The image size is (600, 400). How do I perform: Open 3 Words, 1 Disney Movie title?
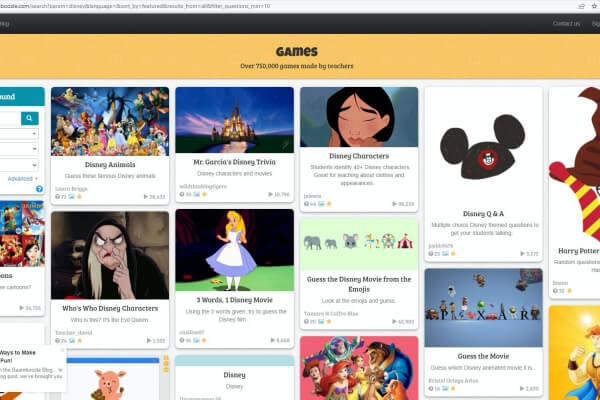pos(235,300)
